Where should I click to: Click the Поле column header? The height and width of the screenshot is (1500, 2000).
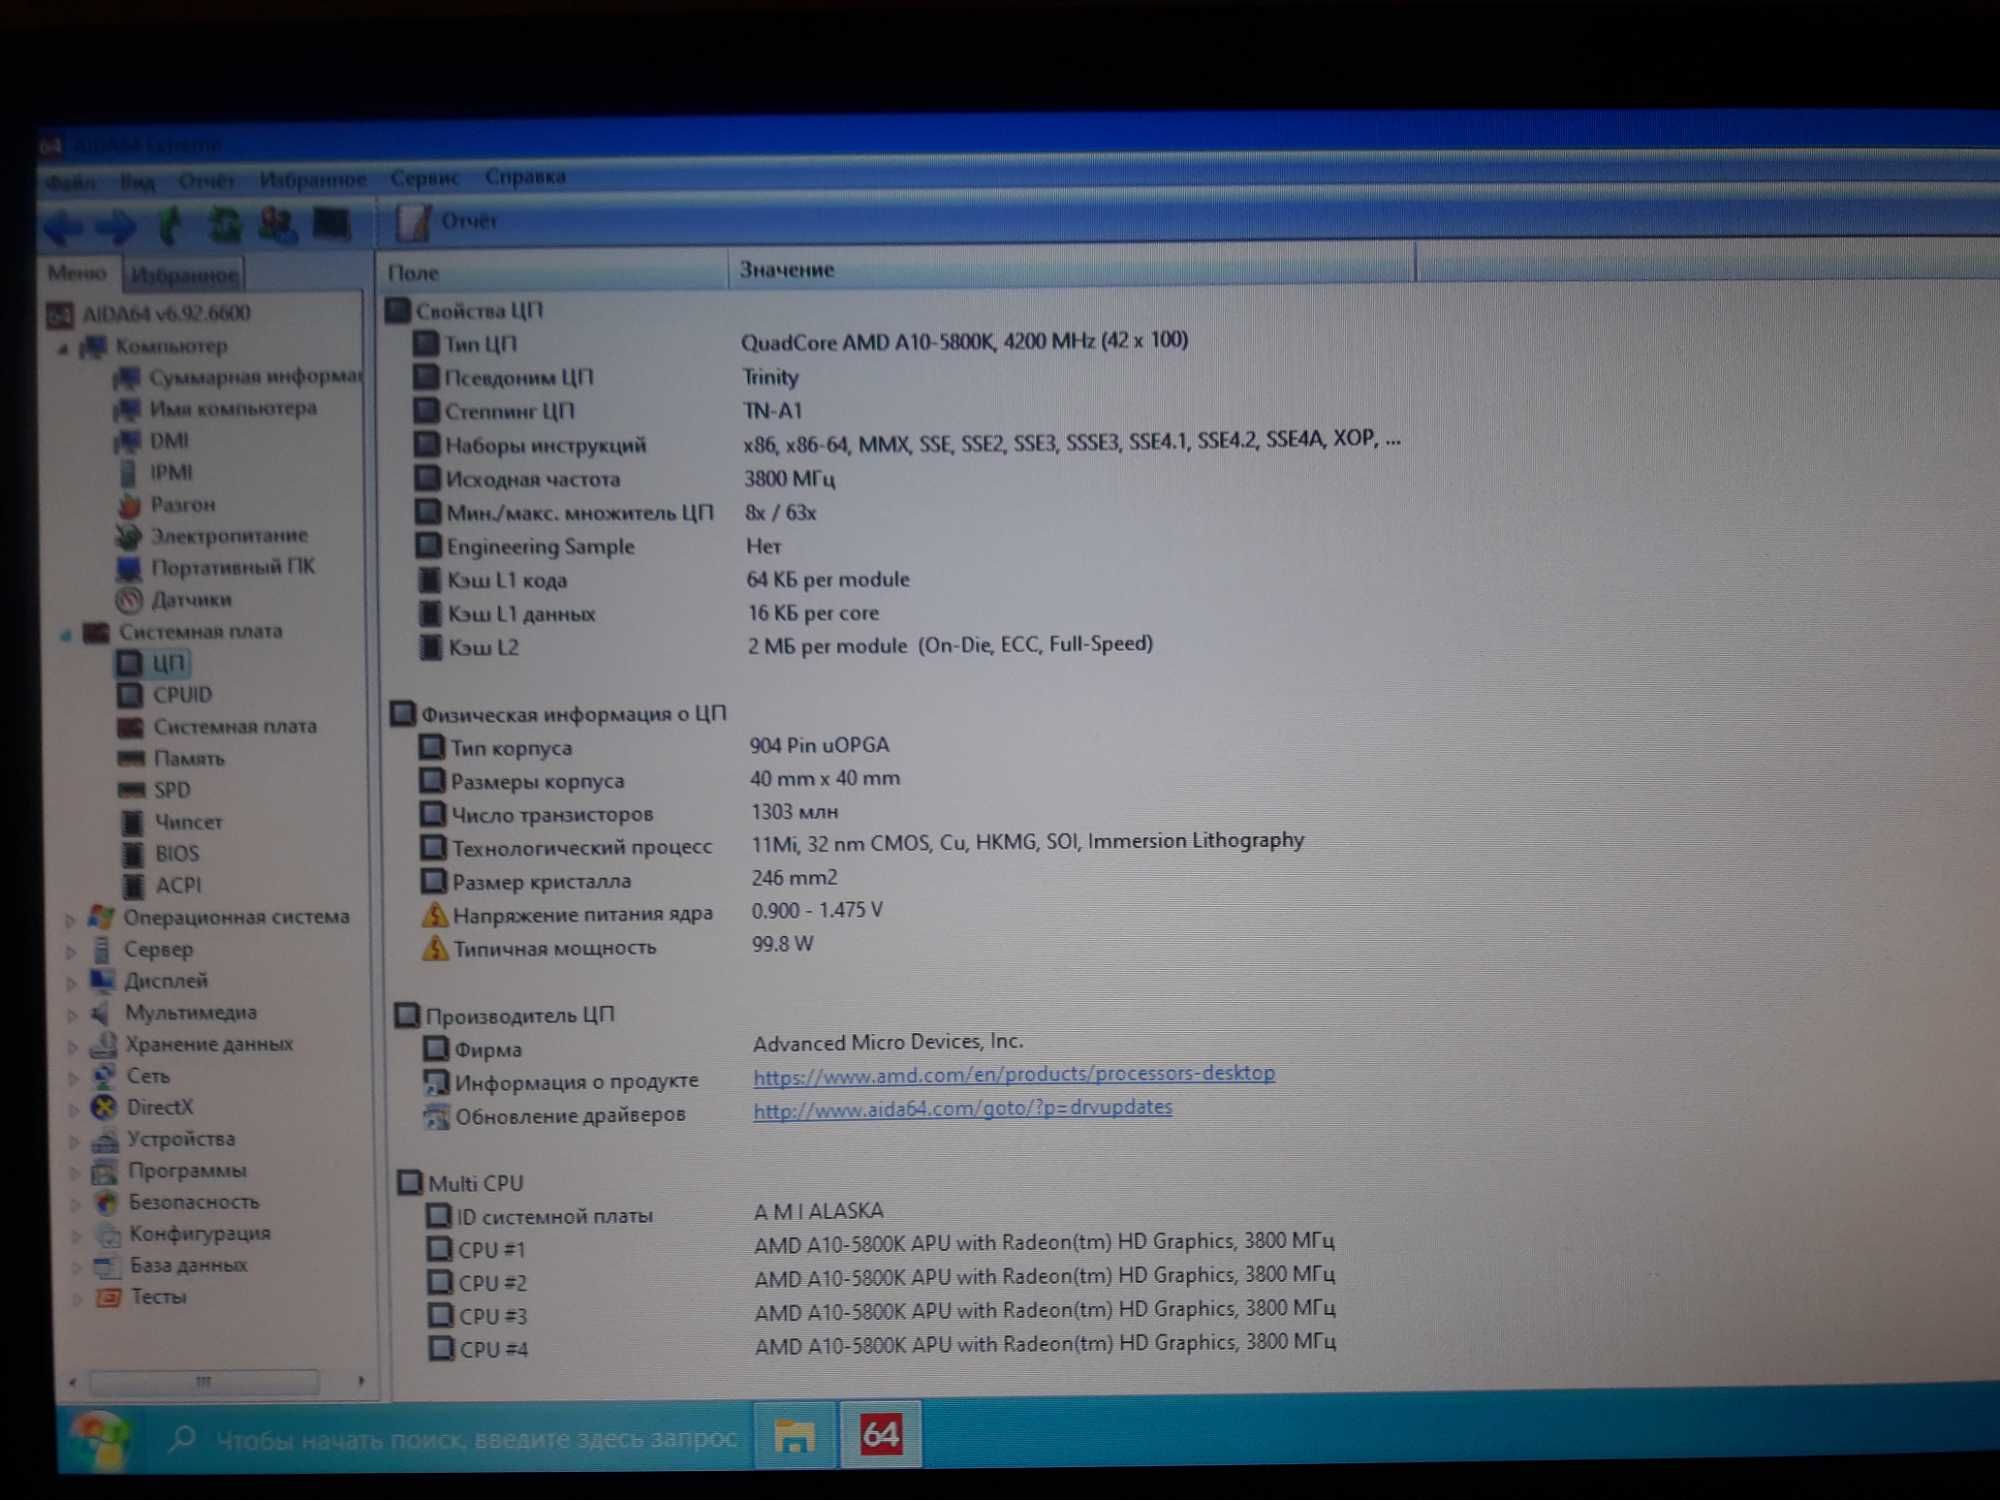point(552,272)
